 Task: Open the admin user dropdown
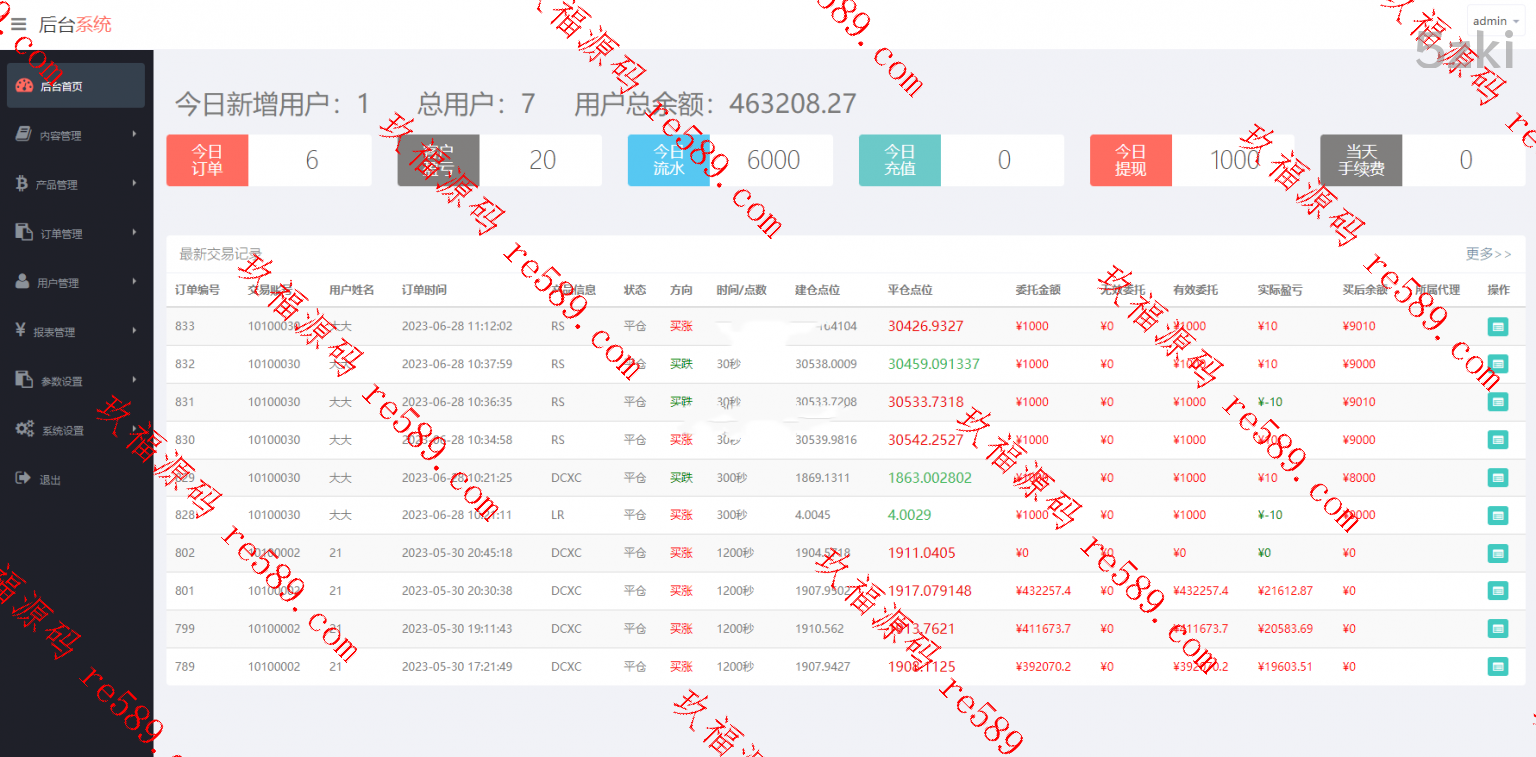1495,21
